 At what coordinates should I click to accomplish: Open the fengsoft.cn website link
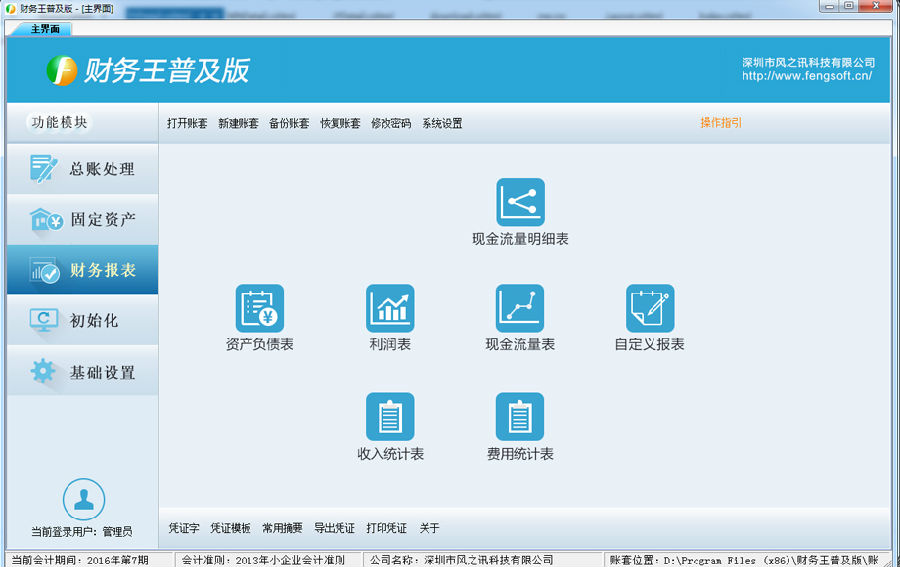[x=807, y=76]
